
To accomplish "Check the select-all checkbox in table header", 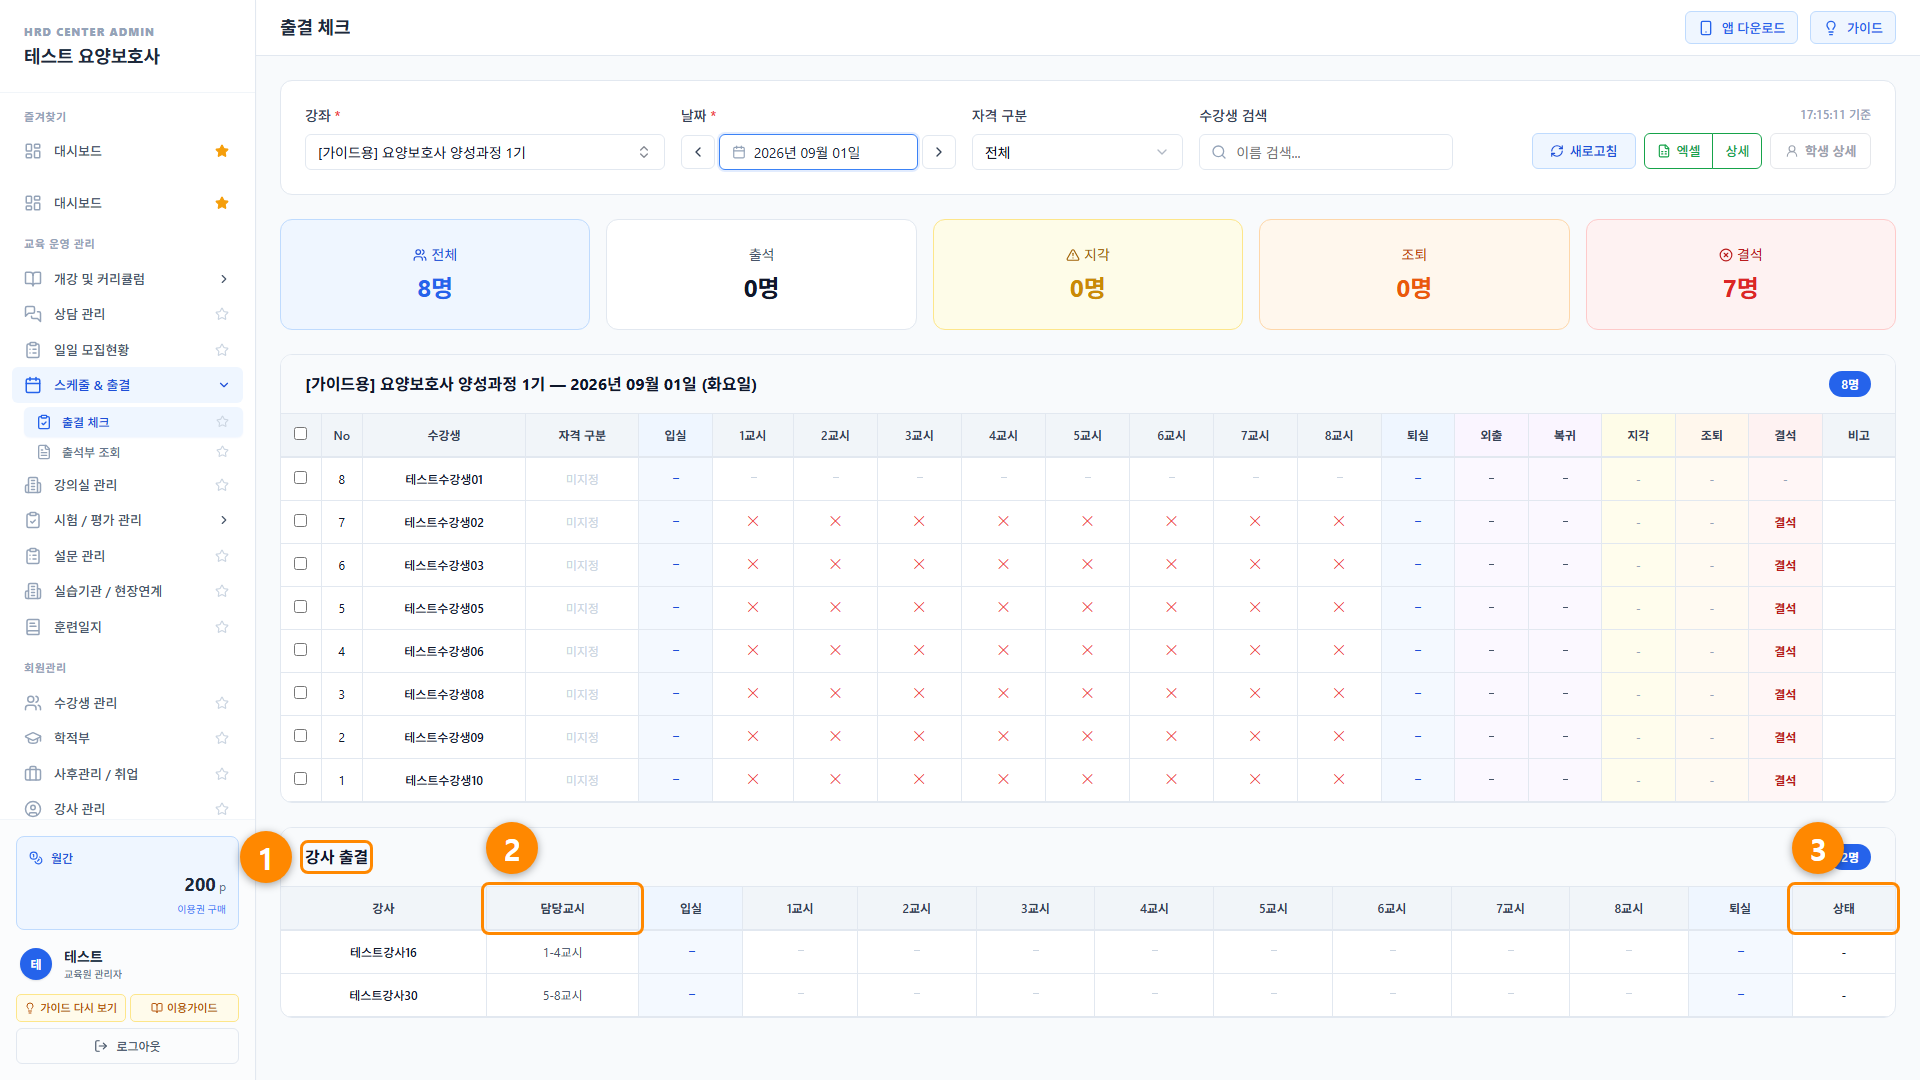I will click(x=300, y=434).
